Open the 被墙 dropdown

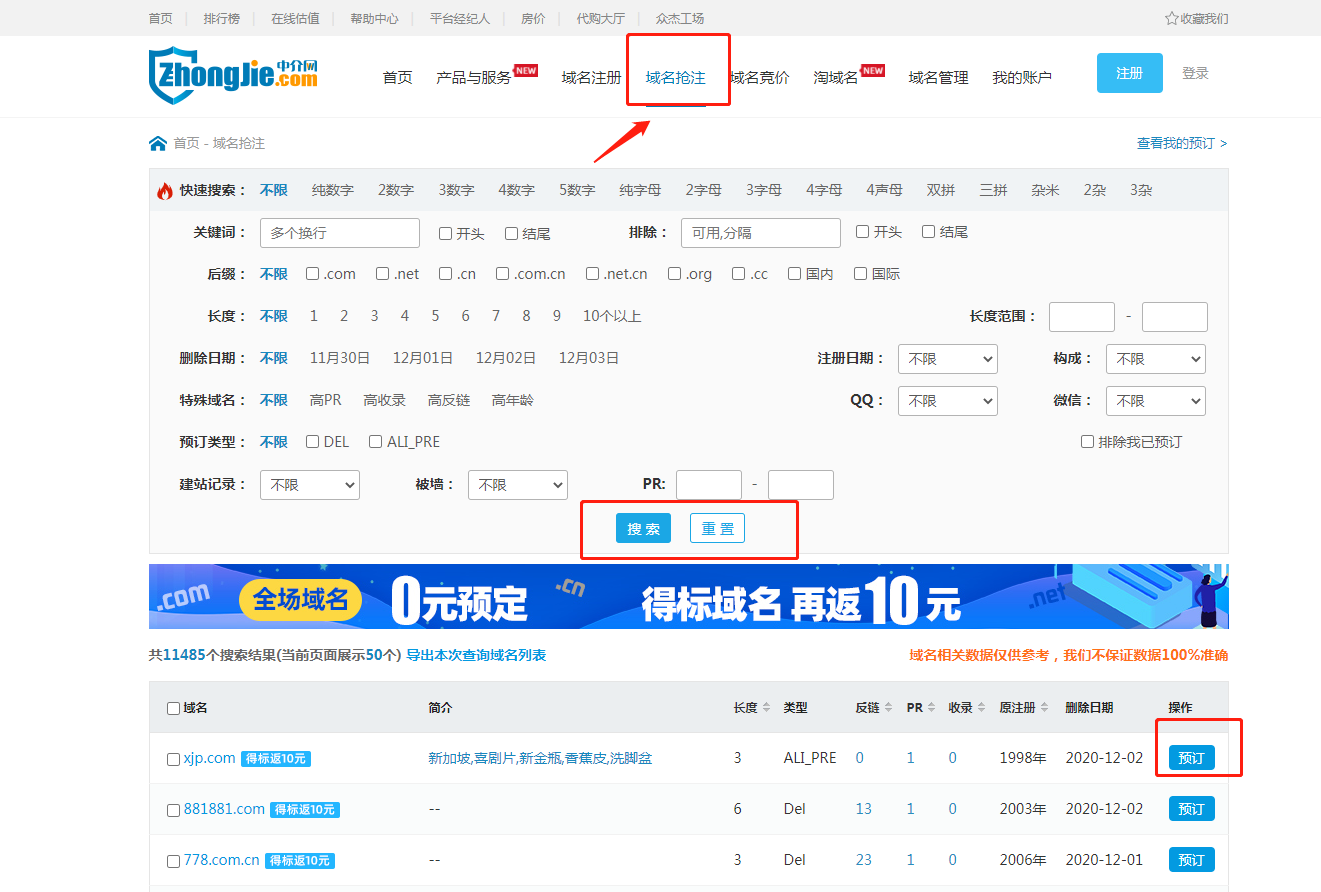(x=517, y=485)
